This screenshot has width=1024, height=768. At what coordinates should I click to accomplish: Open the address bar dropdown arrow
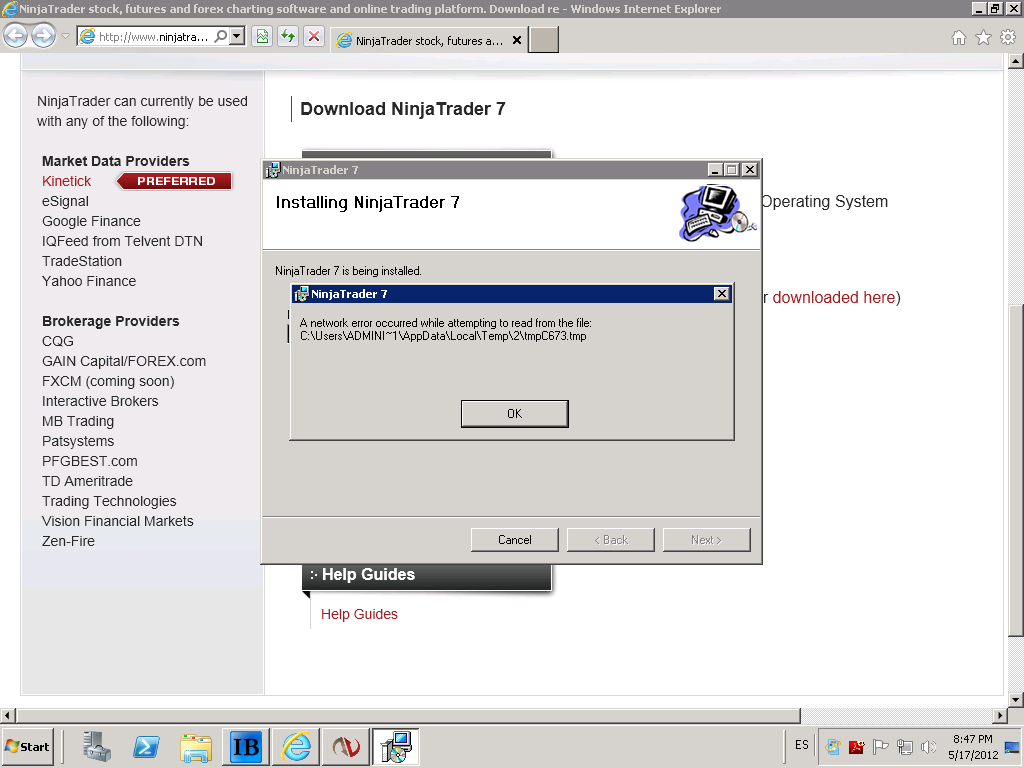click(237, 37)
